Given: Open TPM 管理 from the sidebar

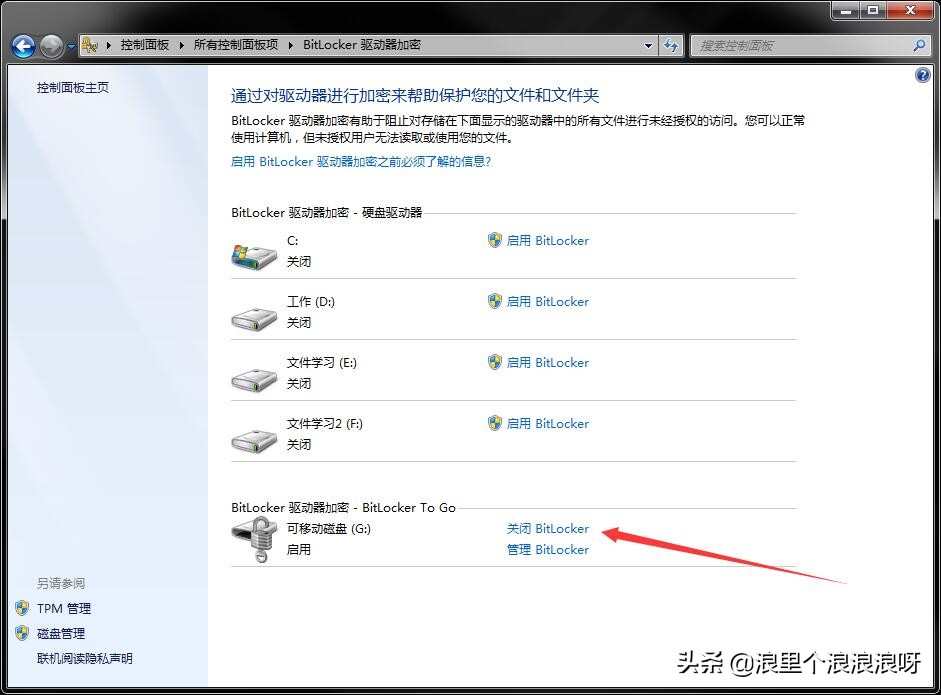Looking at the screenshot, I should click(x=64, y=608).
